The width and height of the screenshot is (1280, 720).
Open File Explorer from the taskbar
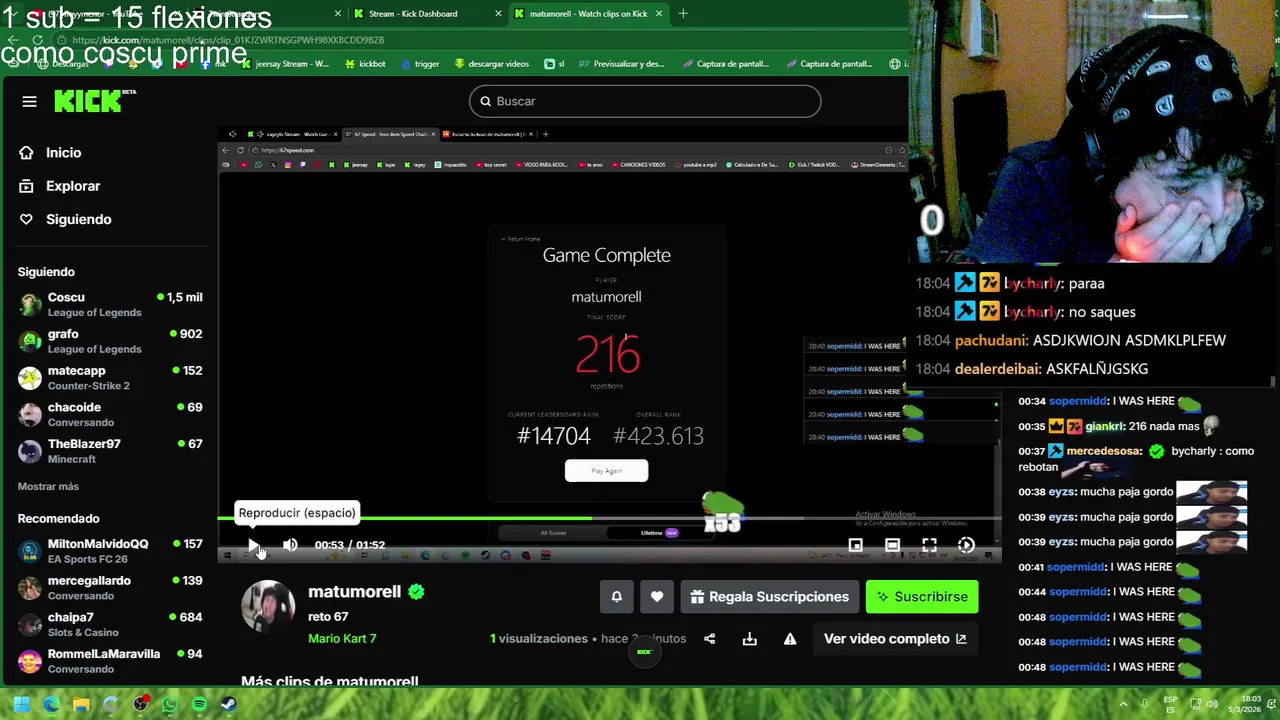click(x=81, y=704)
